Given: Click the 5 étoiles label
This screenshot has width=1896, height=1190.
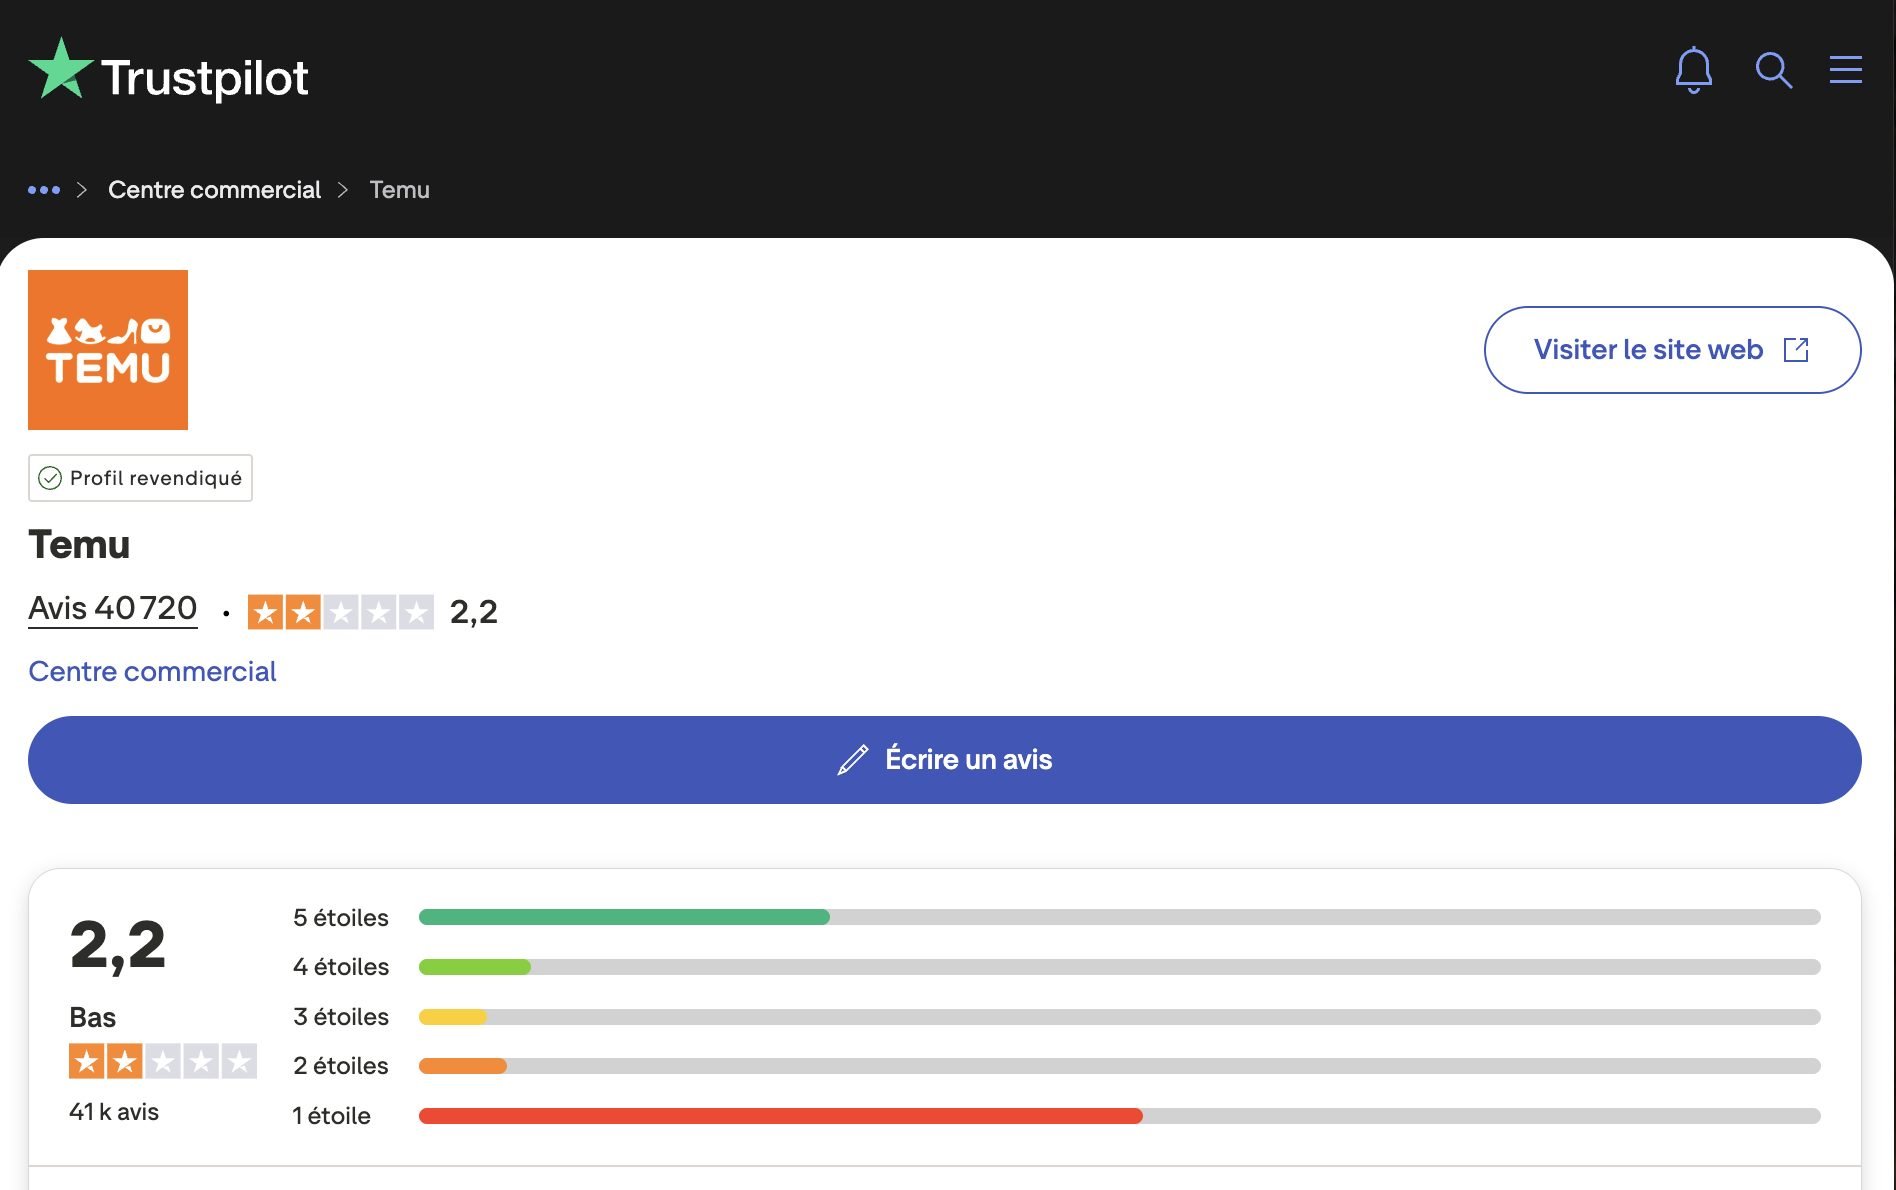Looking at the screenshot, I should 341,917.
